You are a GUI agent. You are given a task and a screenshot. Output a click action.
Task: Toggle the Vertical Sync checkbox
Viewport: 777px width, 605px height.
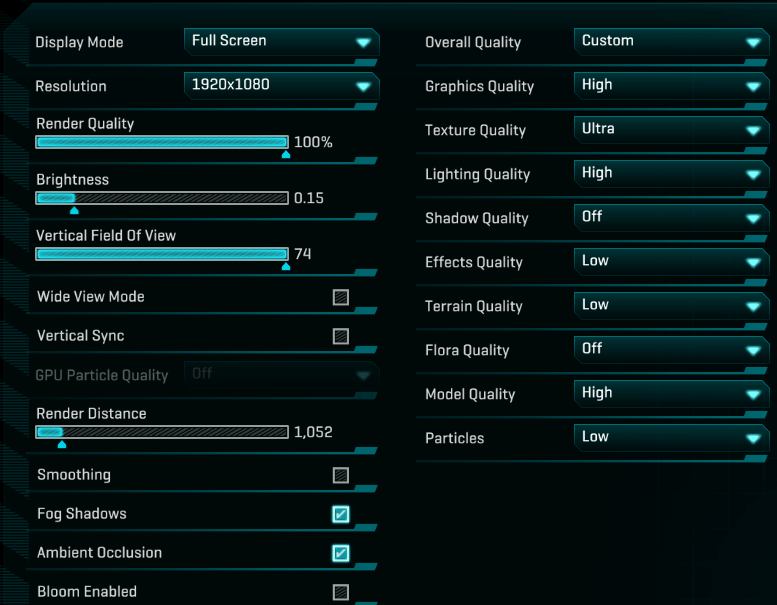[x=341, y=336]
